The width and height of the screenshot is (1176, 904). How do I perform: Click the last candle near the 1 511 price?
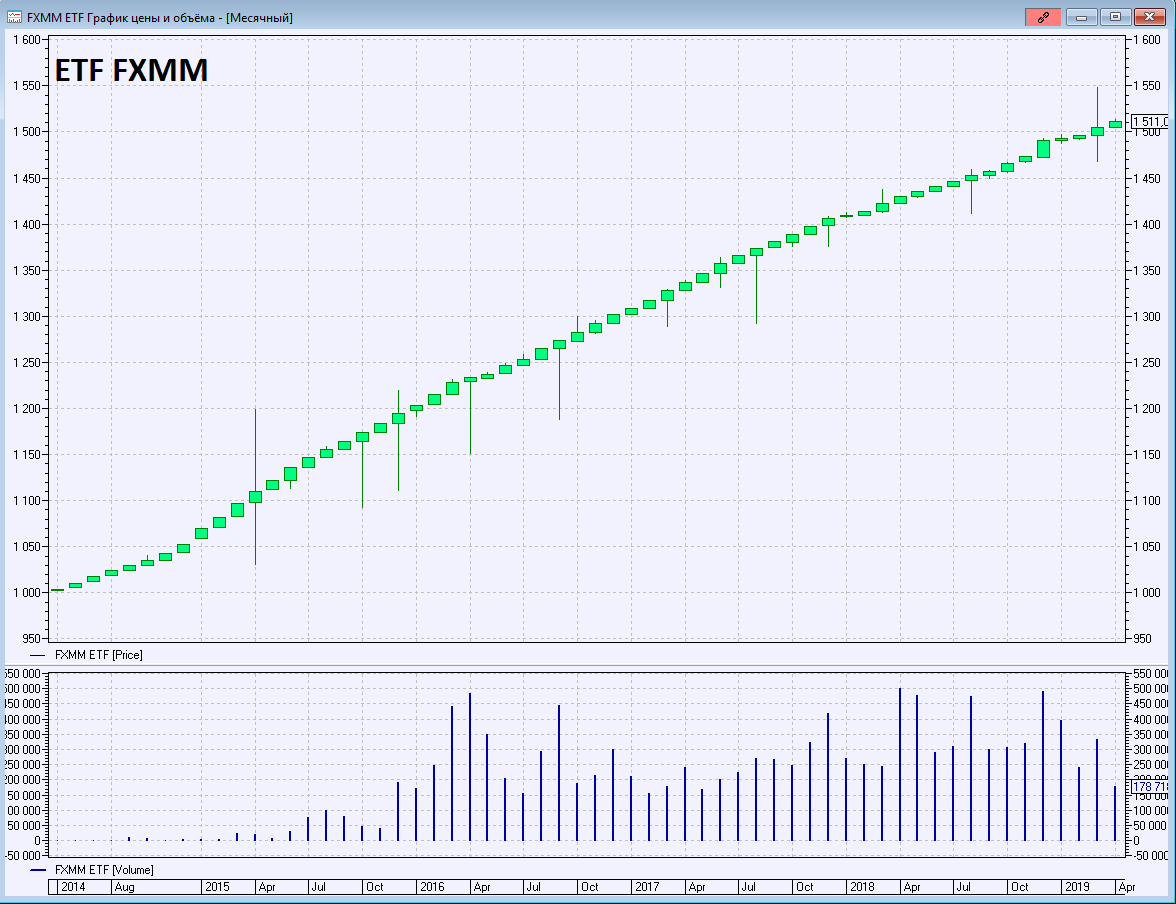tap(1115, 125)
